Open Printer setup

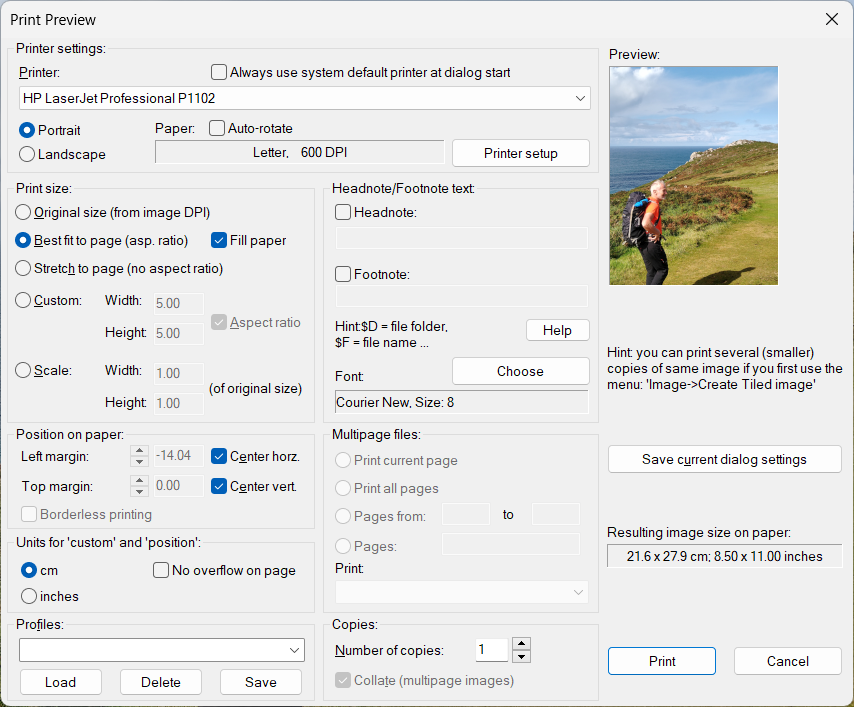(521, 153)
